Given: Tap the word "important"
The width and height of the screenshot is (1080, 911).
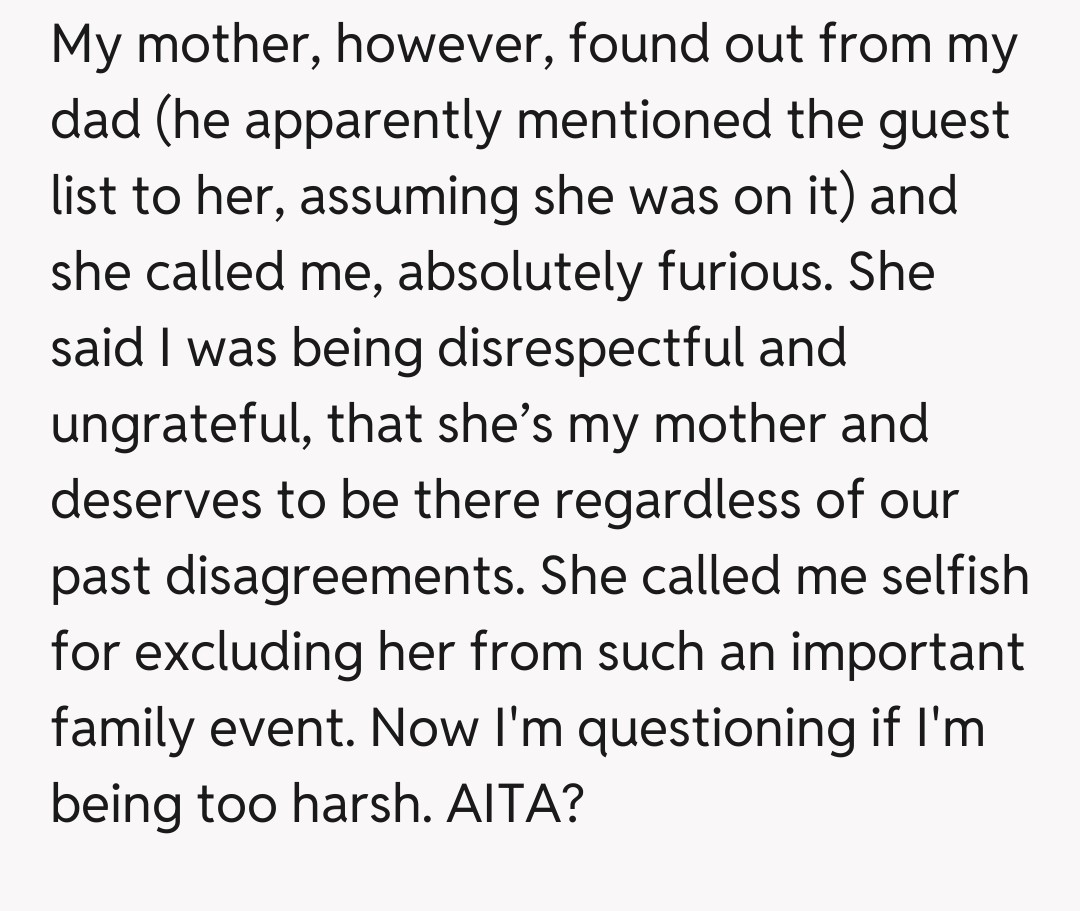Looking at the screenshot, I should (x=905, y=652).
